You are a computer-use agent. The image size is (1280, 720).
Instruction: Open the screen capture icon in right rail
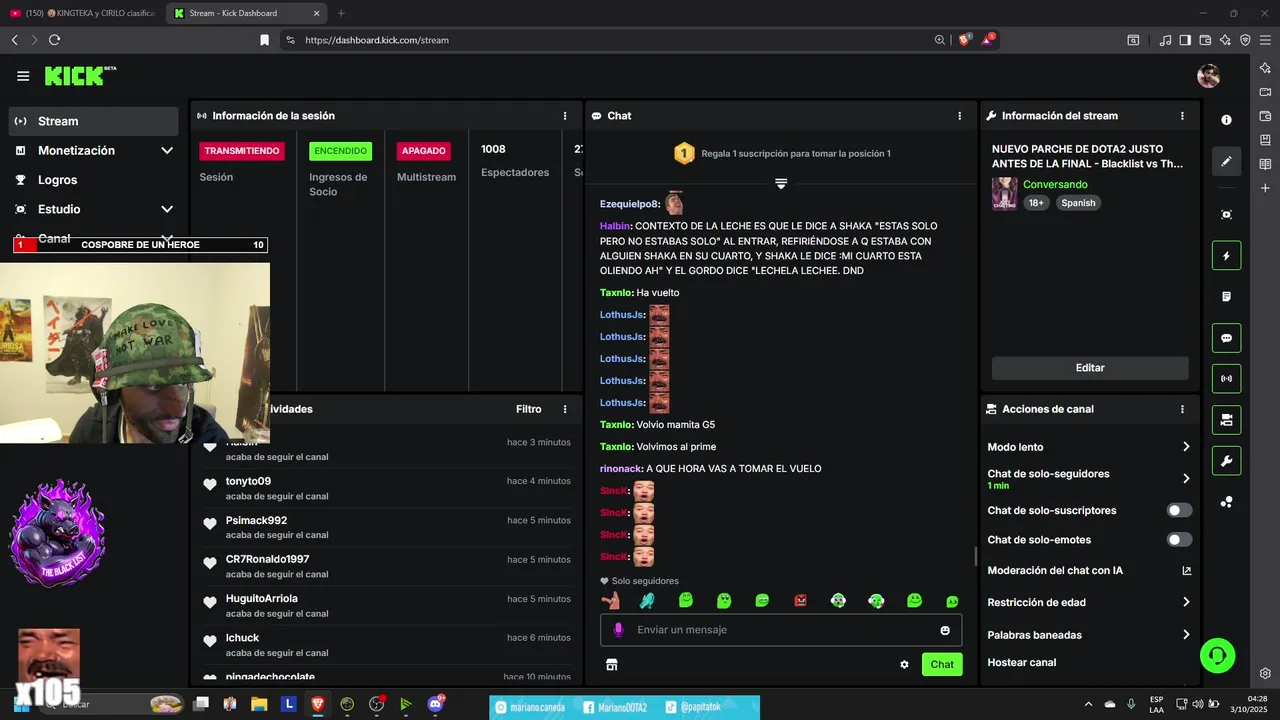[1227, 214]
